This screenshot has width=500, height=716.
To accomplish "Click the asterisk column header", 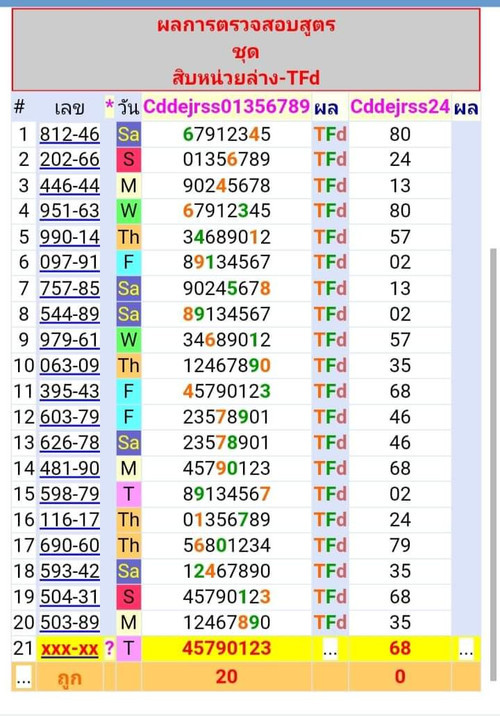I will 110,107.
